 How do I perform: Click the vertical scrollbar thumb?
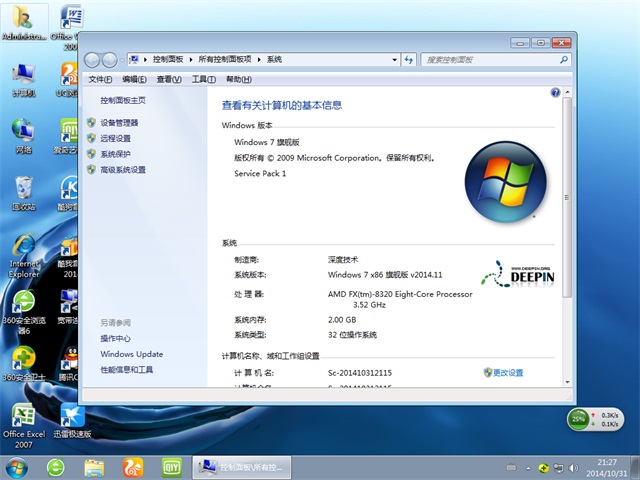[x=567, y=198]
